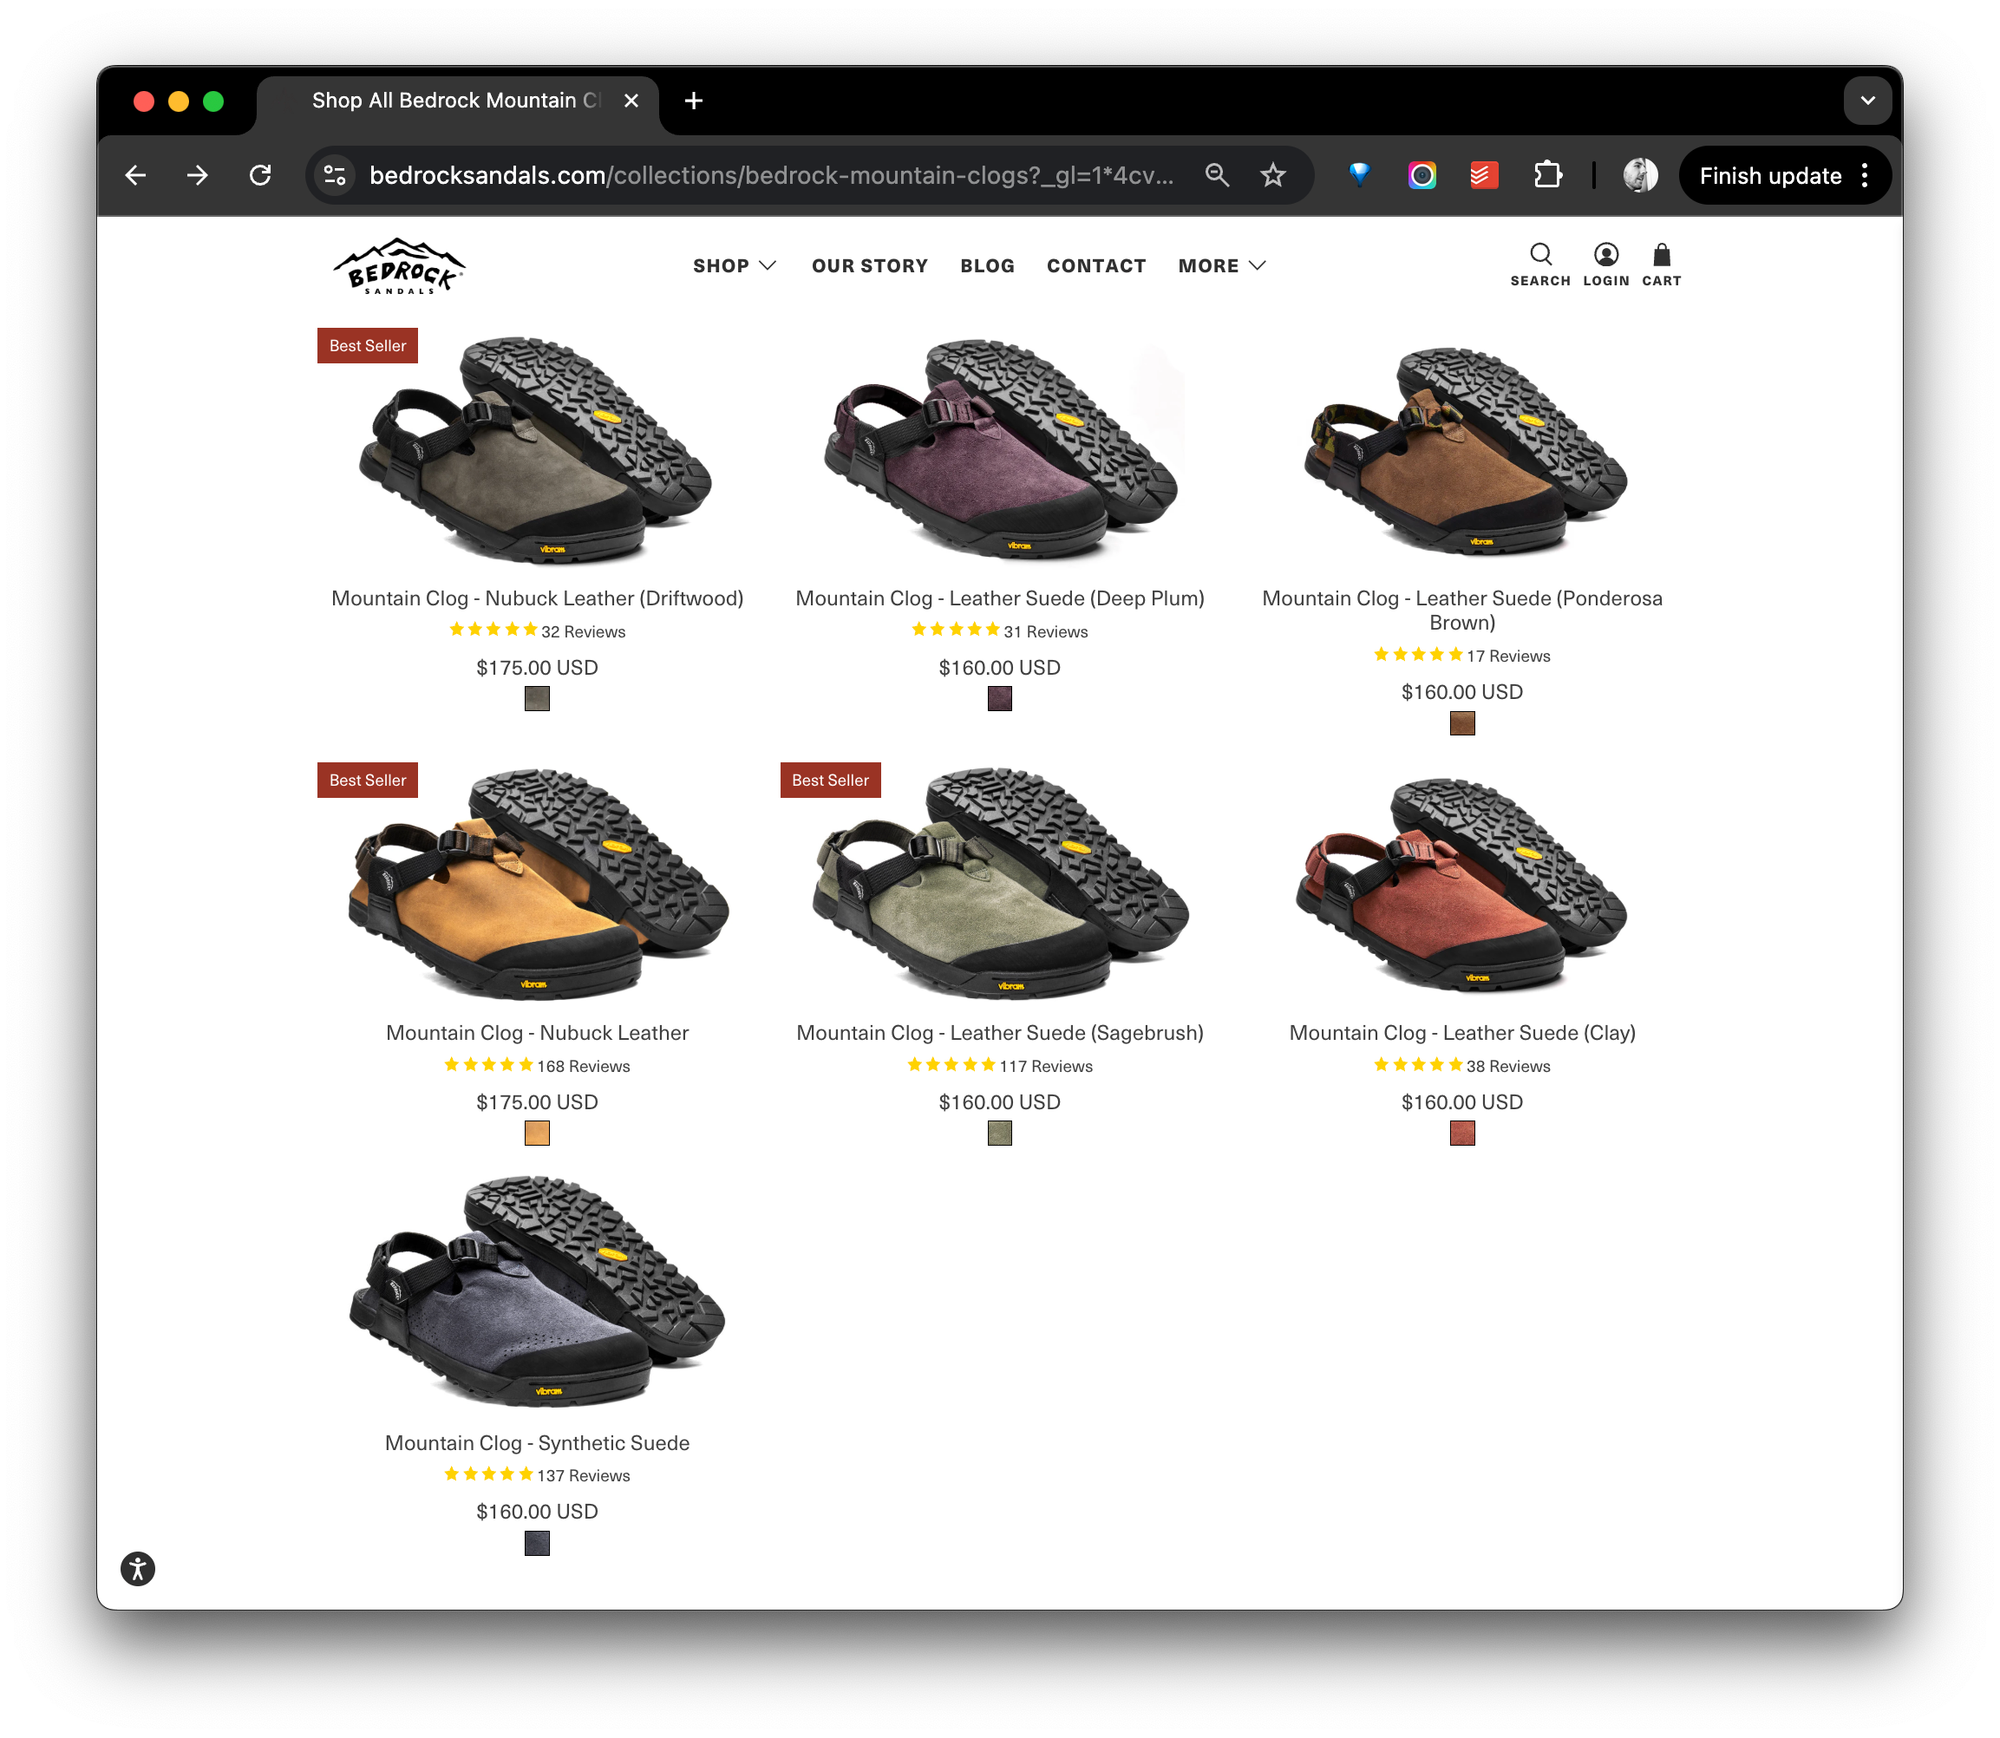Open Mountain Clog Nubuck Leather (Driftwood) link

pos(537,598)
